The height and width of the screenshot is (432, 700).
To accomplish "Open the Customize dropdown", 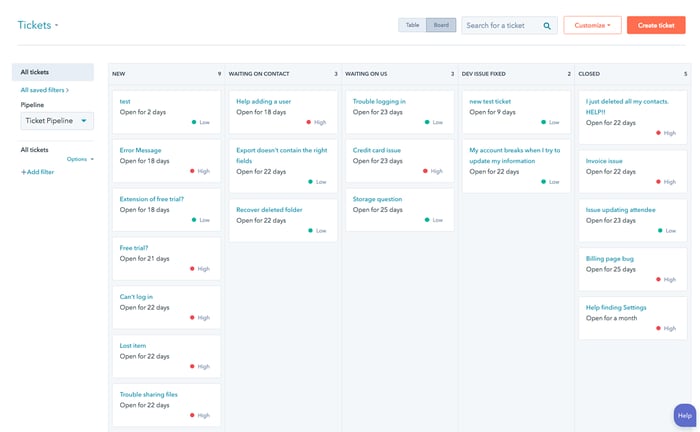I will 592,25.
